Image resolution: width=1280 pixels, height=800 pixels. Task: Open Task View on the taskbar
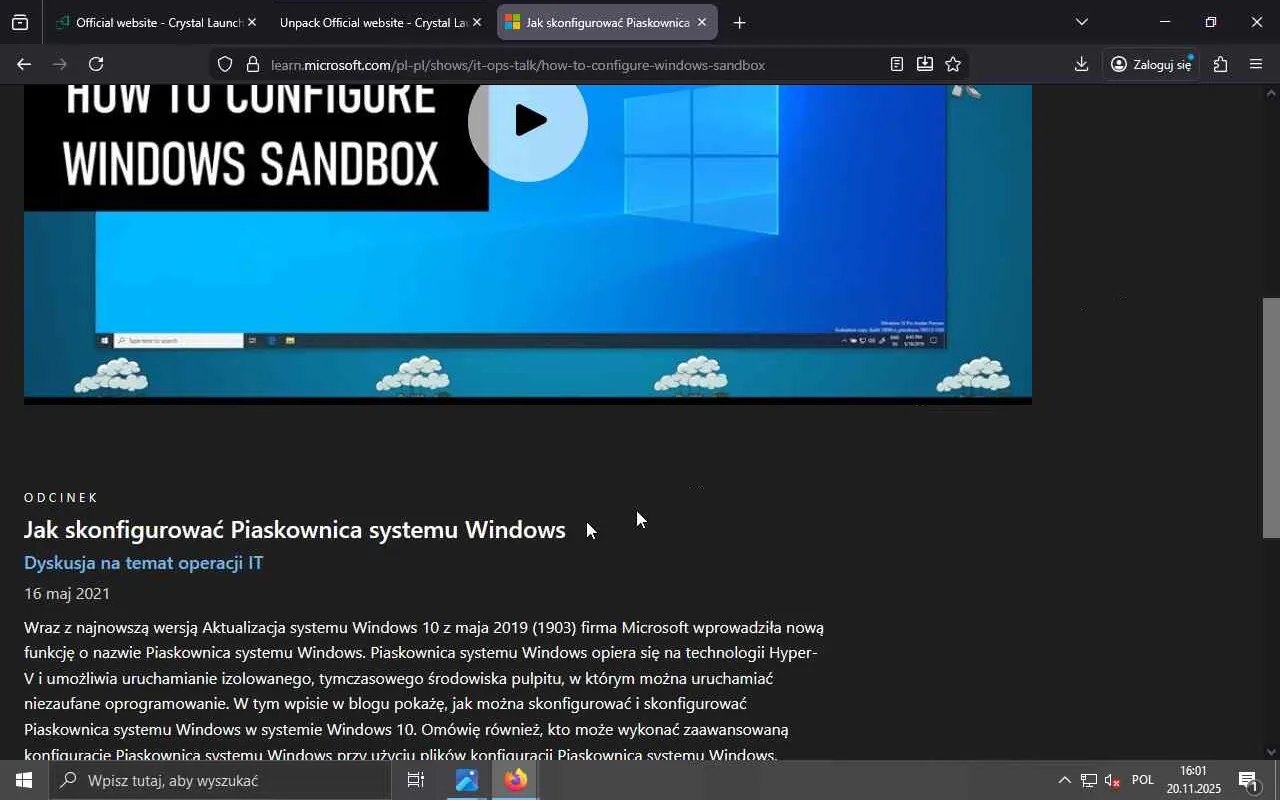coord(416,780)
